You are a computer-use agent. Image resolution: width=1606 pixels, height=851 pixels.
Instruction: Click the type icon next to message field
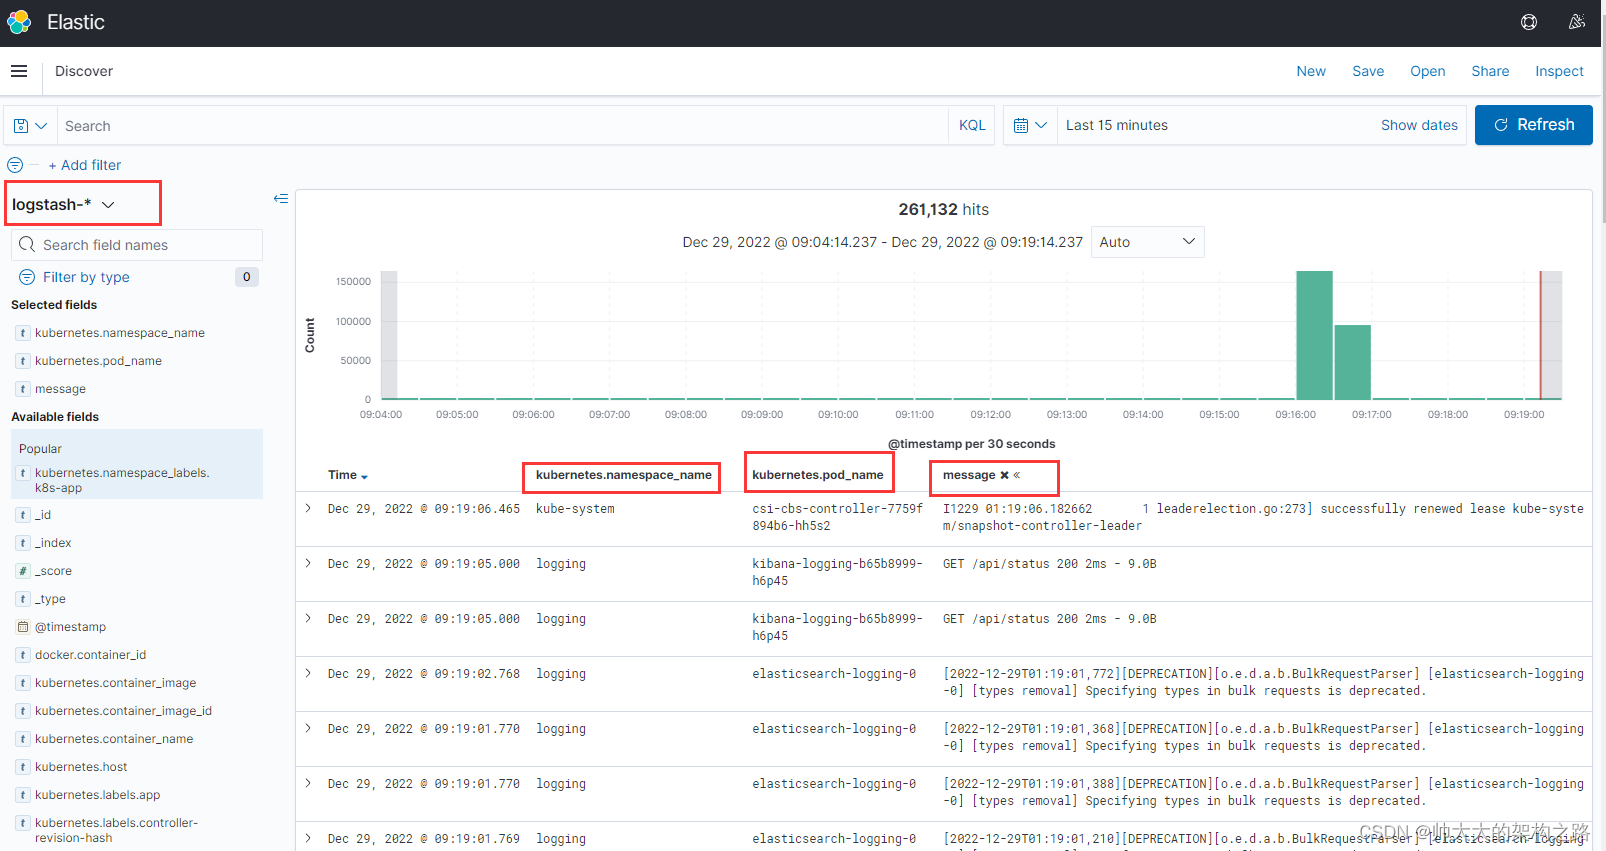(23, 389)
